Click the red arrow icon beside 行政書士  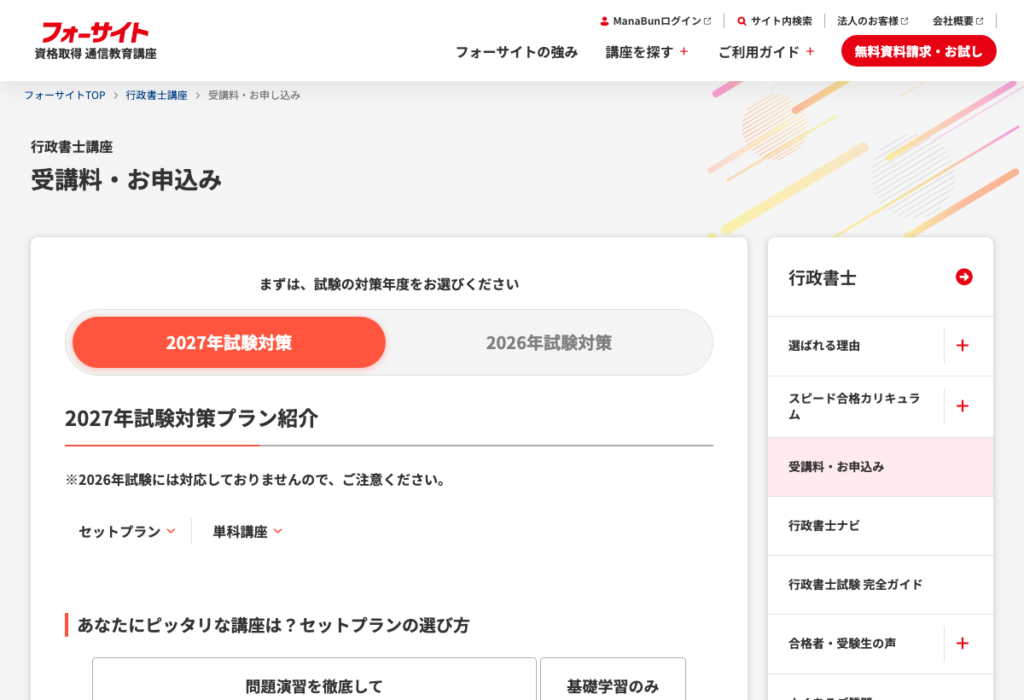coord(963,277)
